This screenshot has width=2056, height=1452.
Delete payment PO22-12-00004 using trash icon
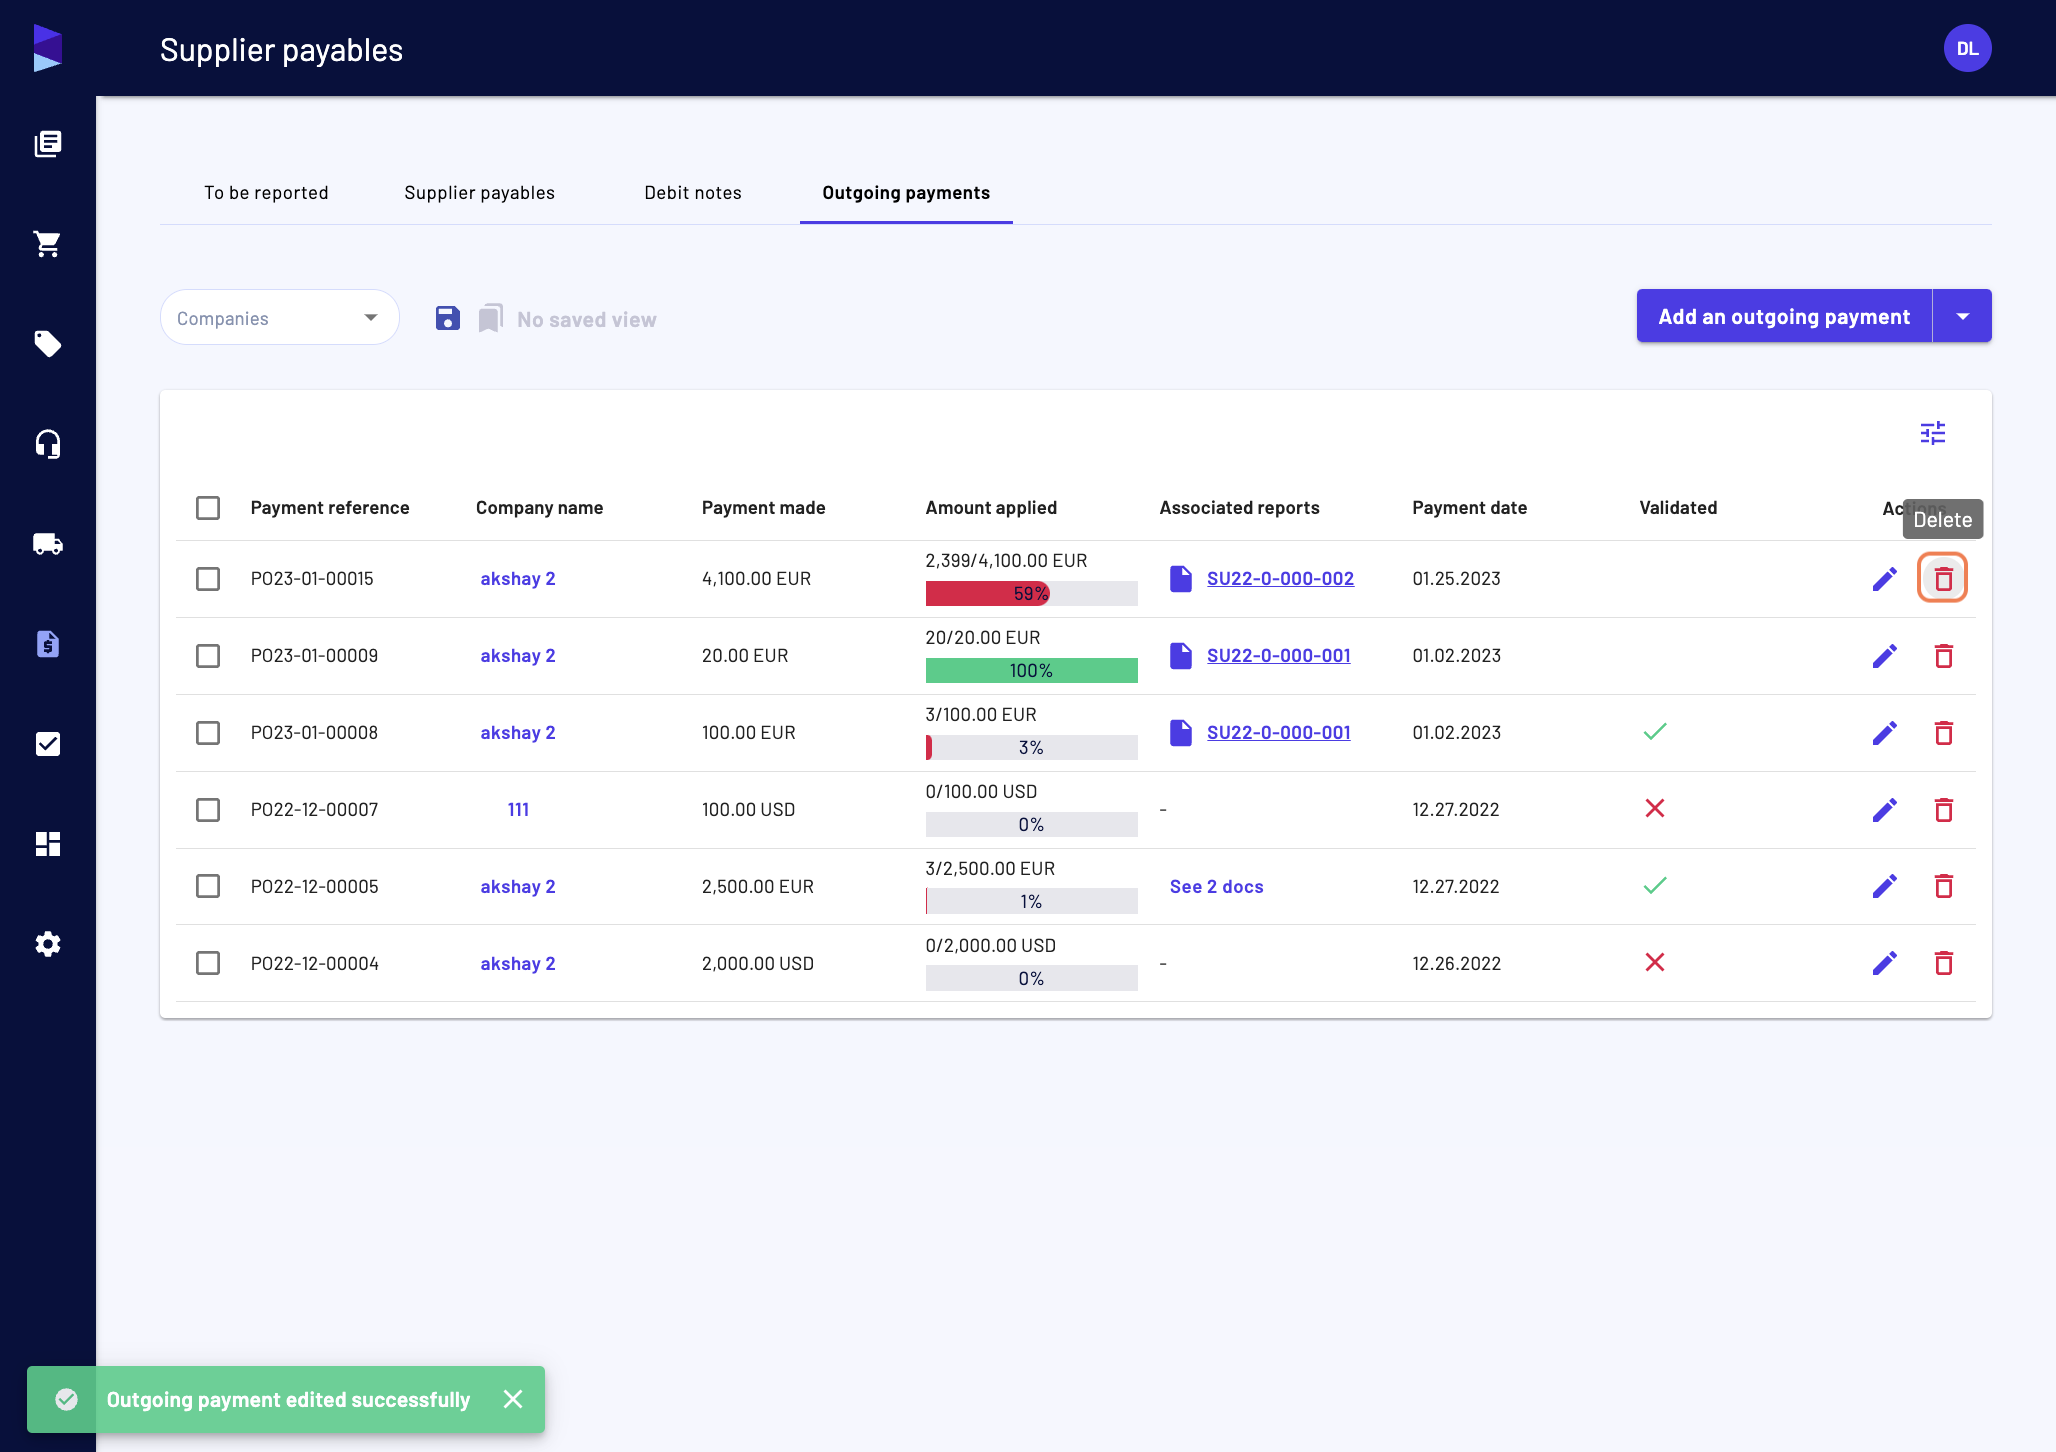click(1944, 963)
